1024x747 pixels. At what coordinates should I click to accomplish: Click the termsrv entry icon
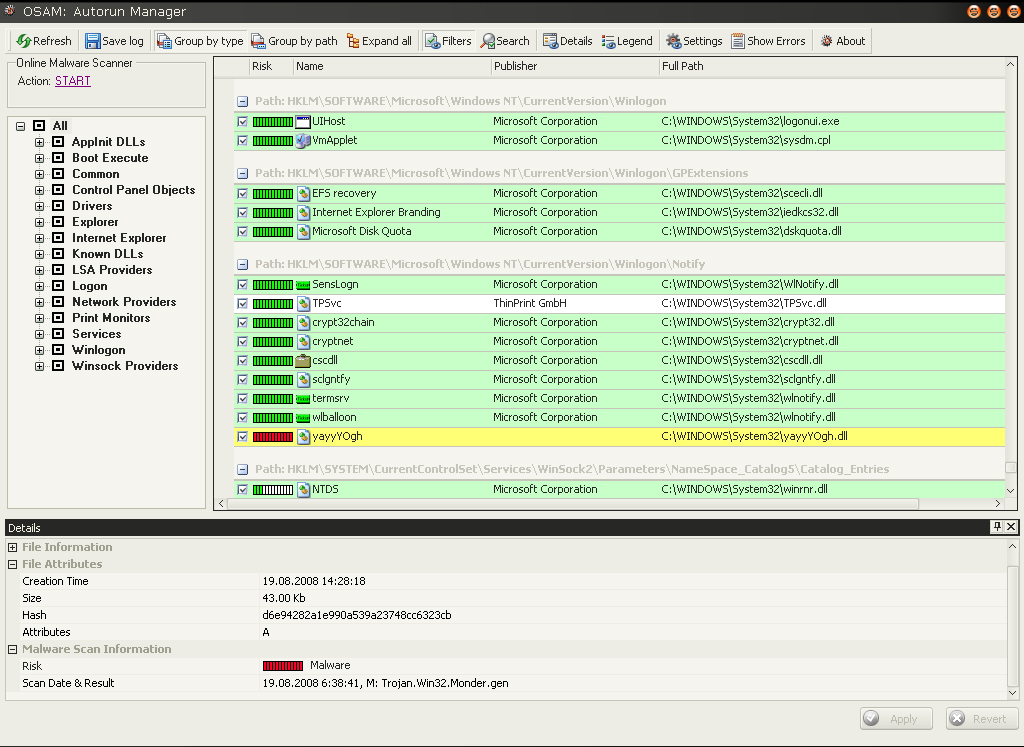tap(303, 399)
